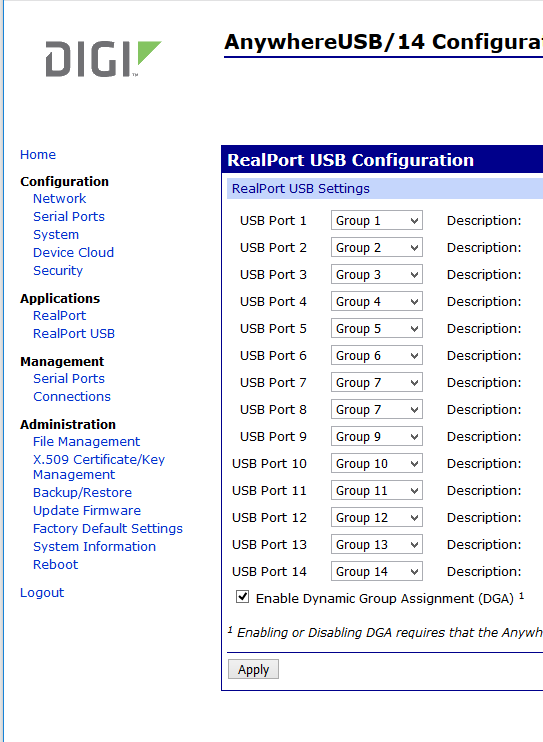Click the USB Port 14 label

[x=269, y=572]
